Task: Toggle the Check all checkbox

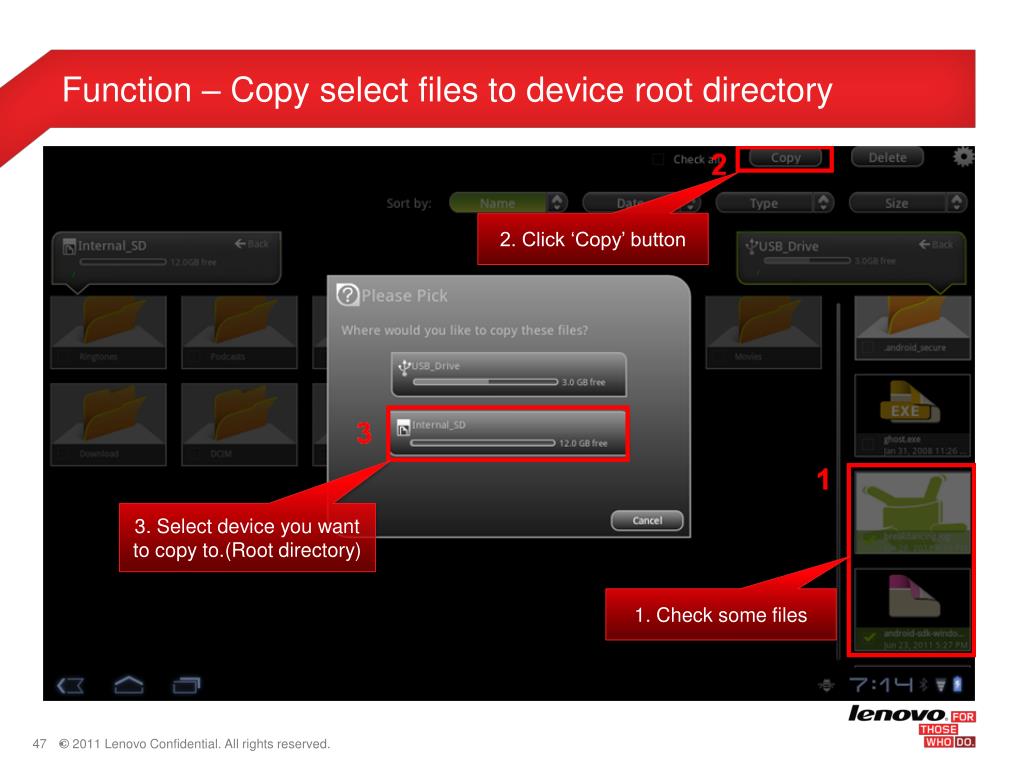Action: click(658, 159)
